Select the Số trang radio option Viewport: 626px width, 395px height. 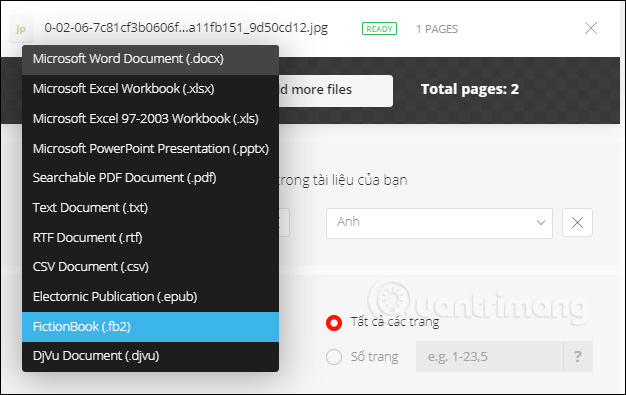pyautogui.click(x=334, y=357)
